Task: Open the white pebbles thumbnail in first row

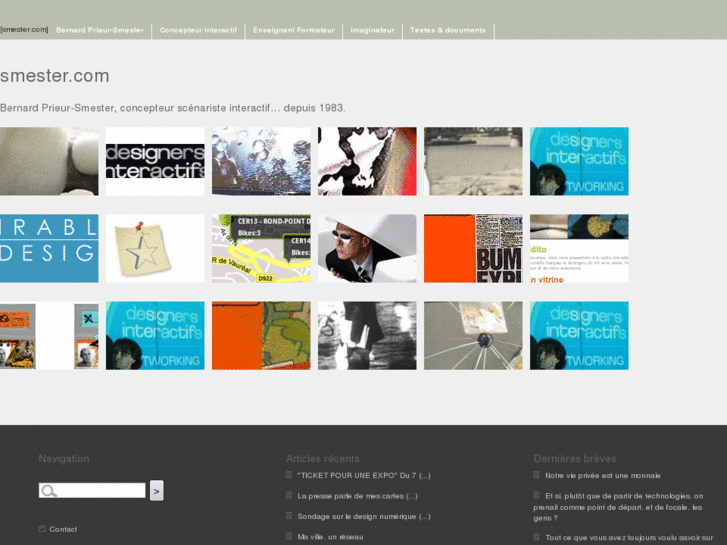Action: 49,161
